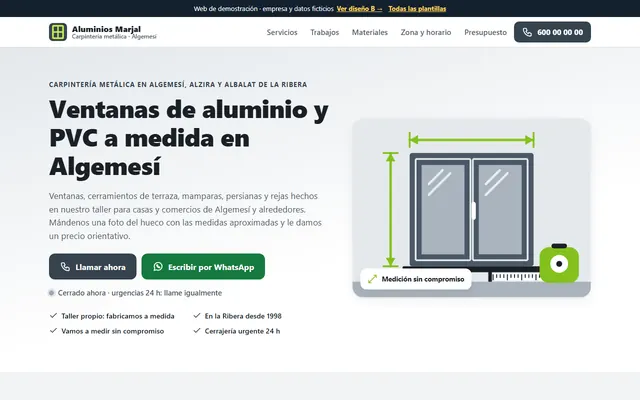Viewport: 640px width, 400px height.
Task: Open the Todas las plantillas link
Action: click(417, 9)
